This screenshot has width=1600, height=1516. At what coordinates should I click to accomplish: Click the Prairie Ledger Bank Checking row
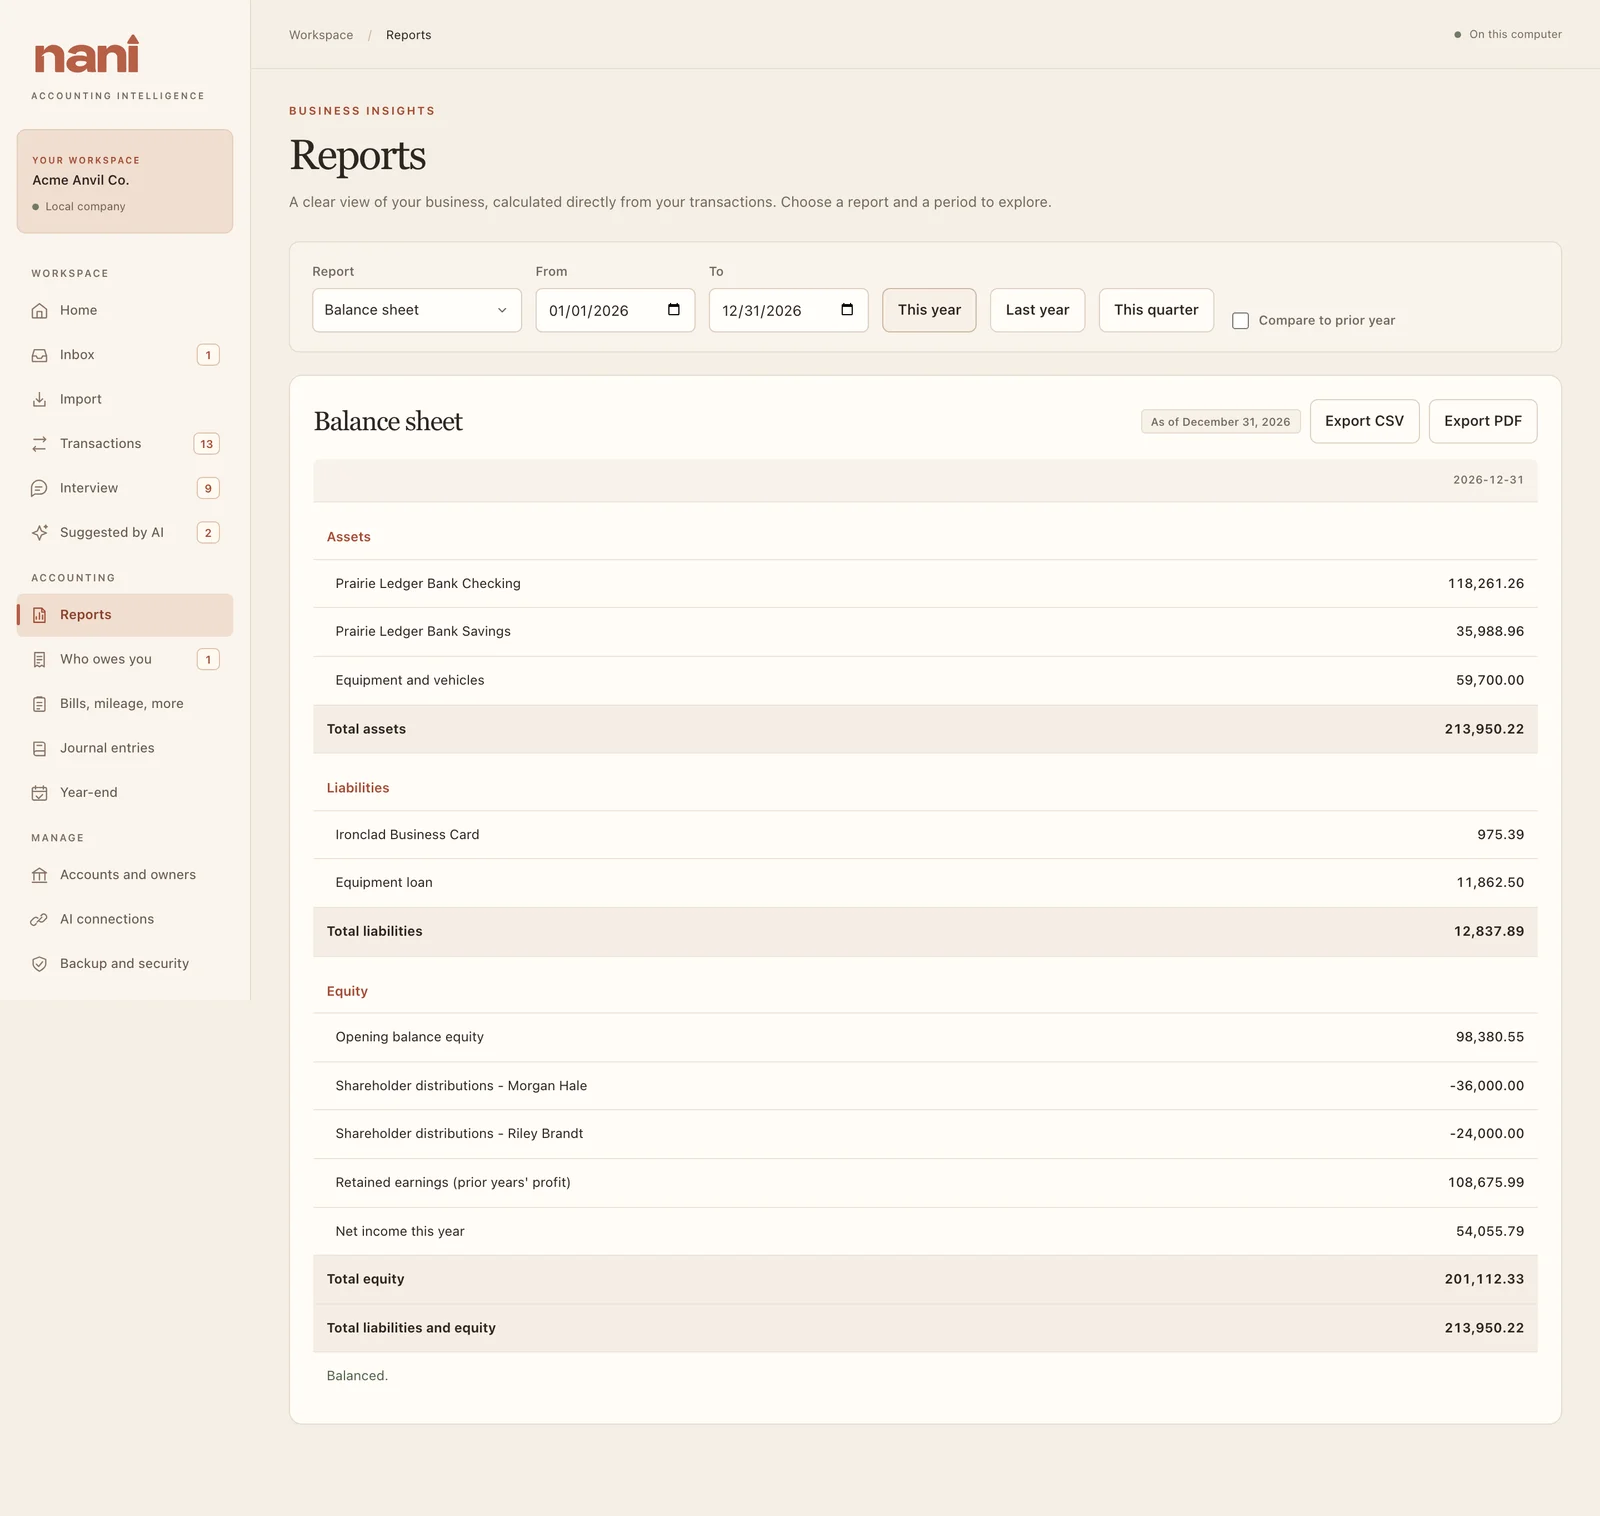(x=925, y=584)
